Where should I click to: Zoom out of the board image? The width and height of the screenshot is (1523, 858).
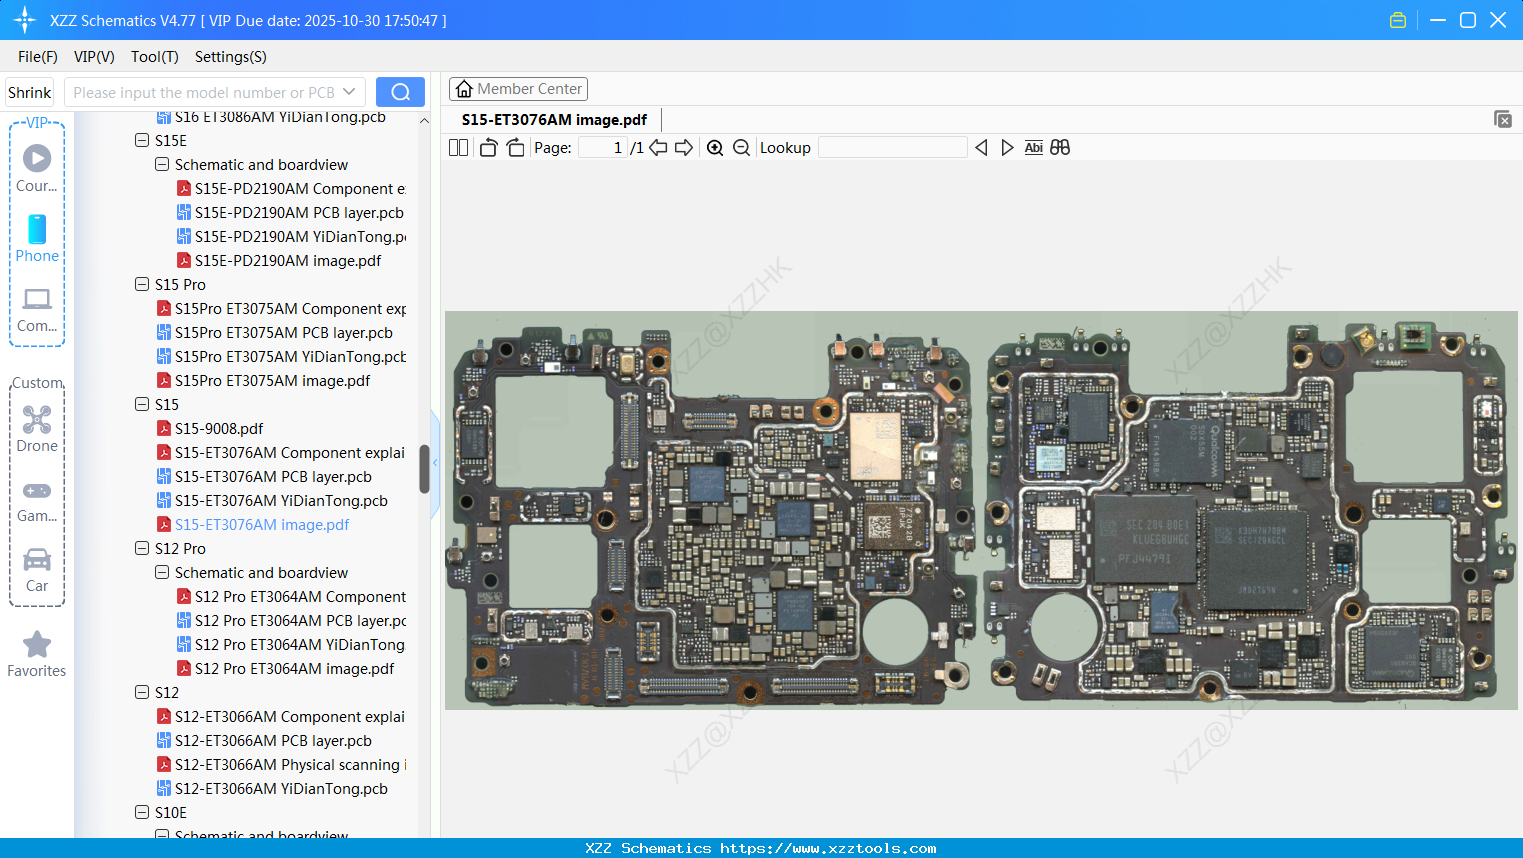(x=741, y=147)
